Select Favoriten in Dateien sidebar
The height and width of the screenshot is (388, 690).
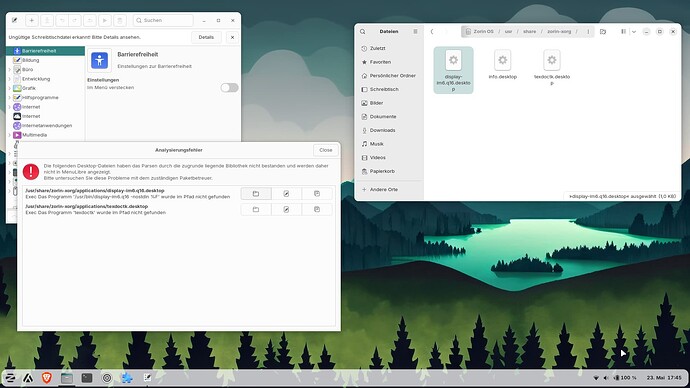click(x=389, y=62)
